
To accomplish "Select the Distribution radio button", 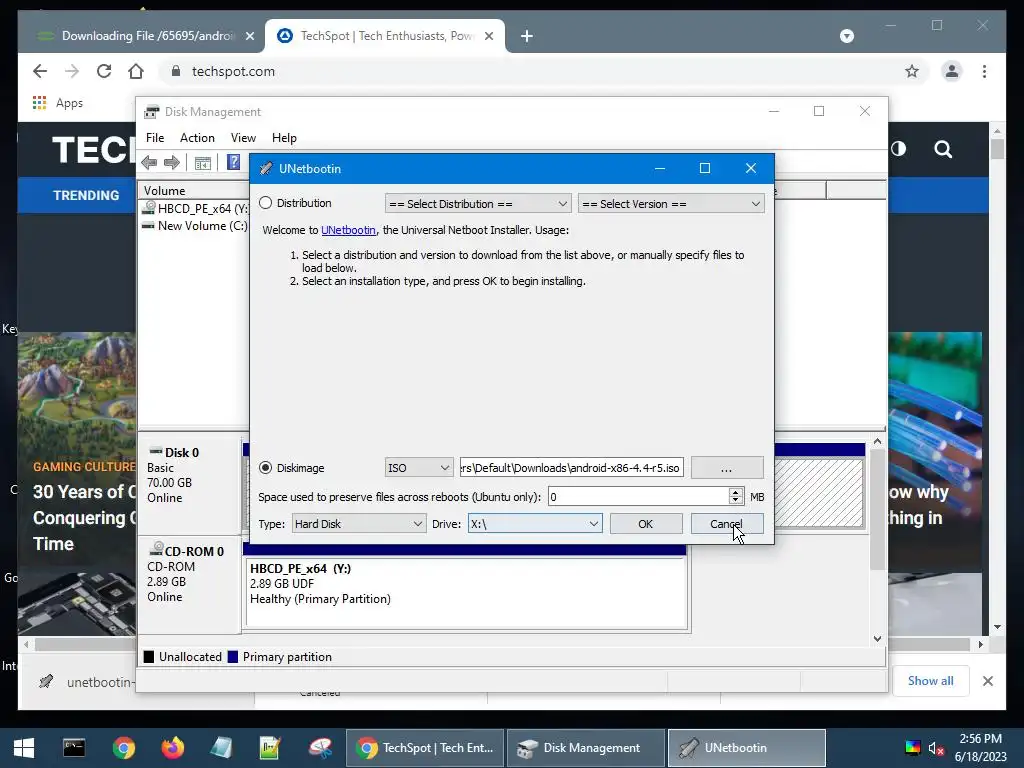I will [265, 203].
